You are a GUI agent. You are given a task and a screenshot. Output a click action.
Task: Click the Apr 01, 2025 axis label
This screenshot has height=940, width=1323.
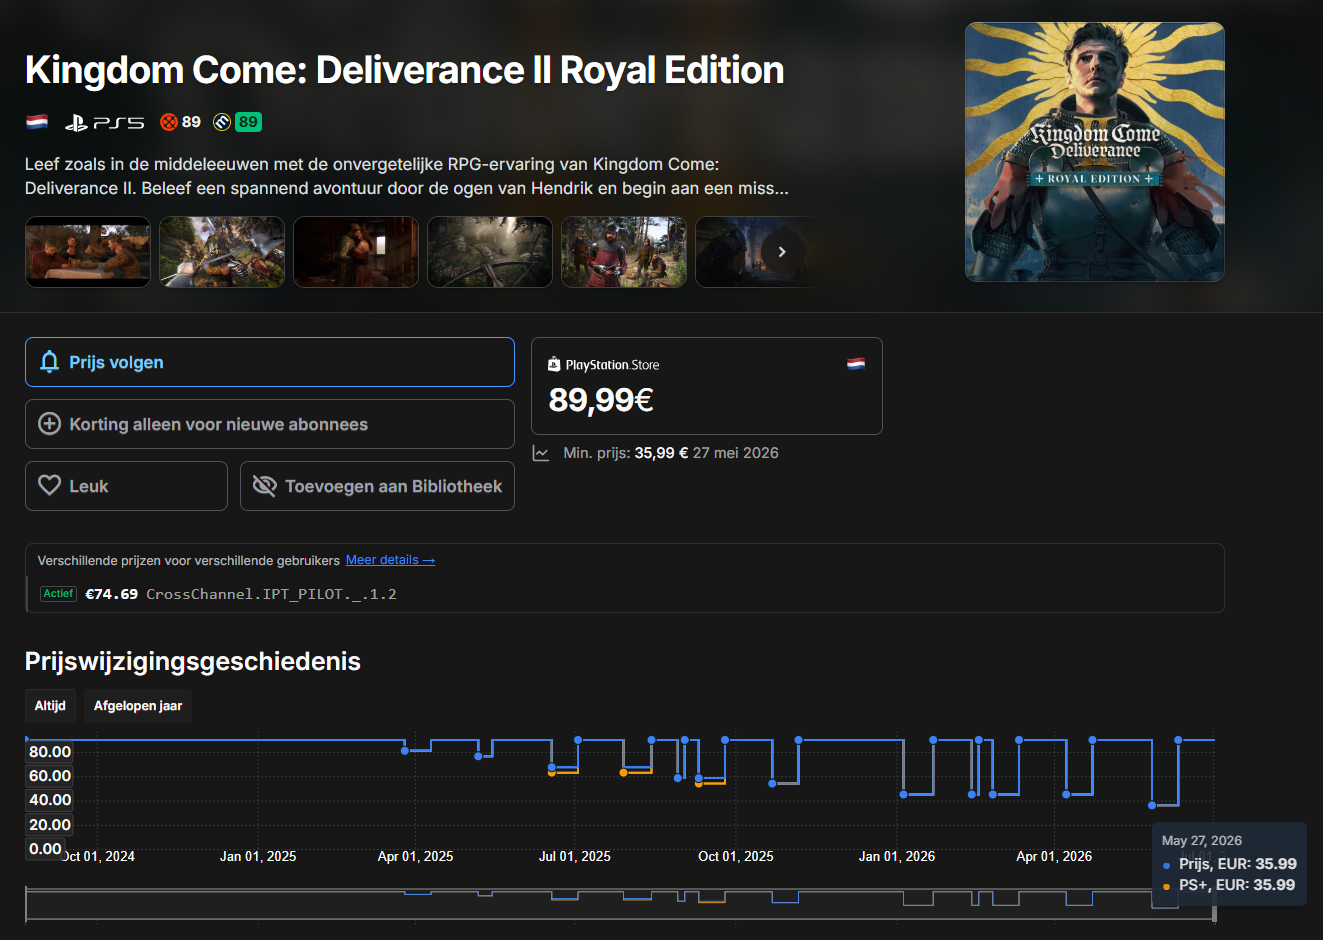415,856
